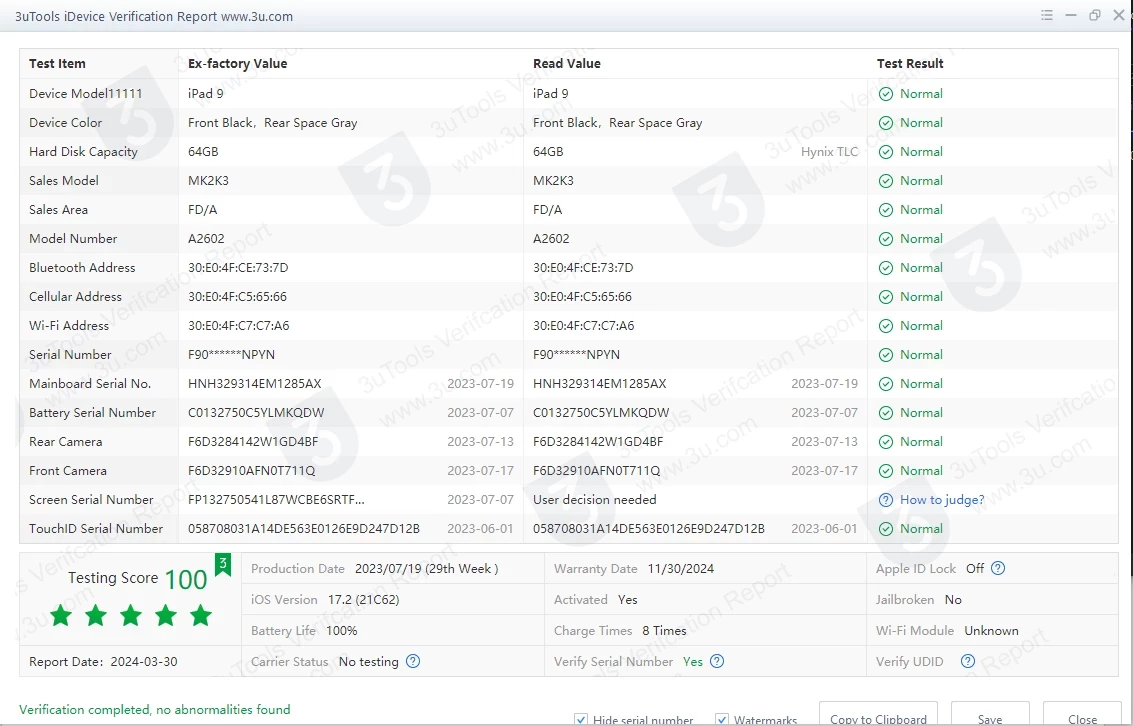Toggle the Watermarks checkbox
1133x726 pixels.
tap(721, 719)
